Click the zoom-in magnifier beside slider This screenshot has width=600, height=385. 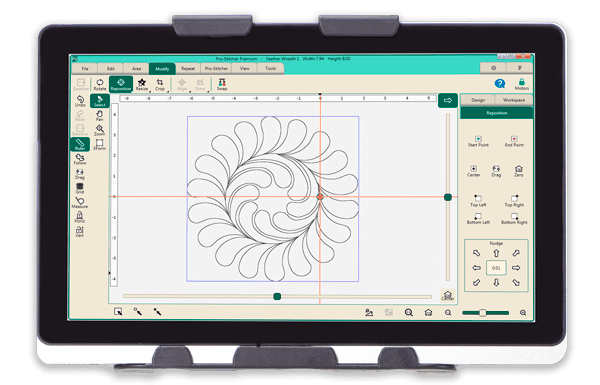click(x=523, y=313)
